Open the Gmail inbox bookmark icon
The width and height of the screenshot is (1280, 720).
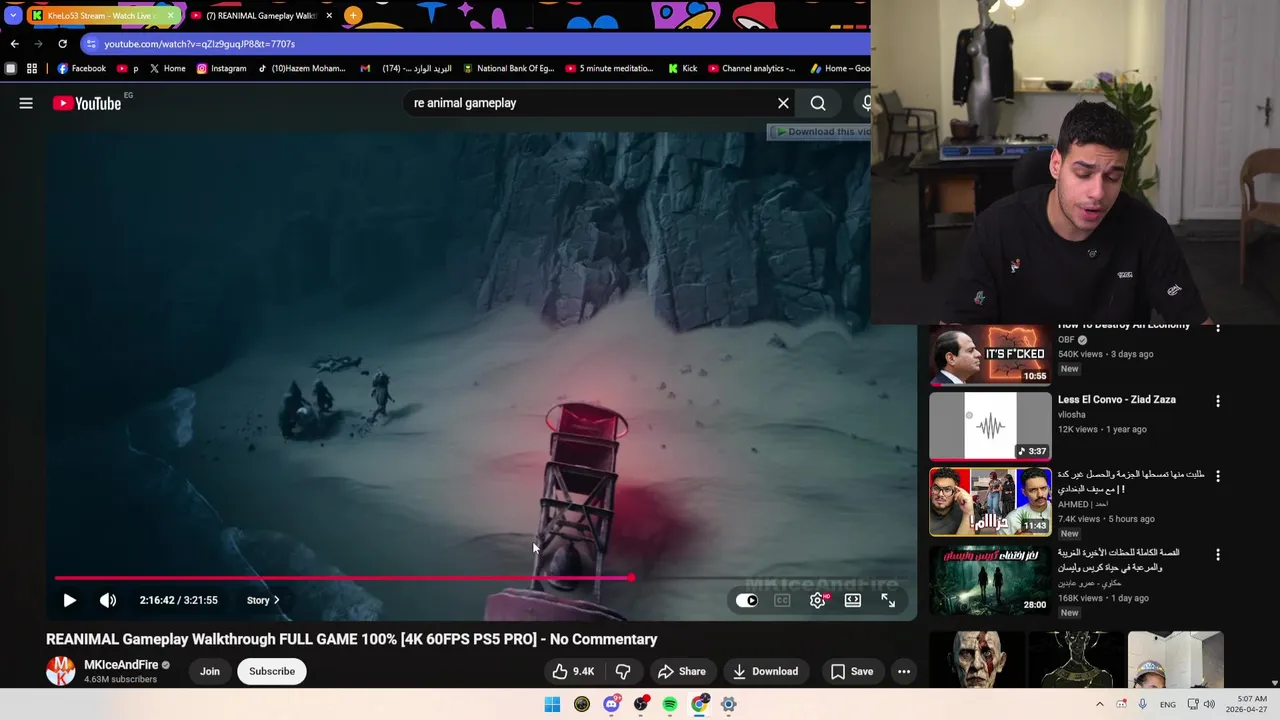click(365, 68)
